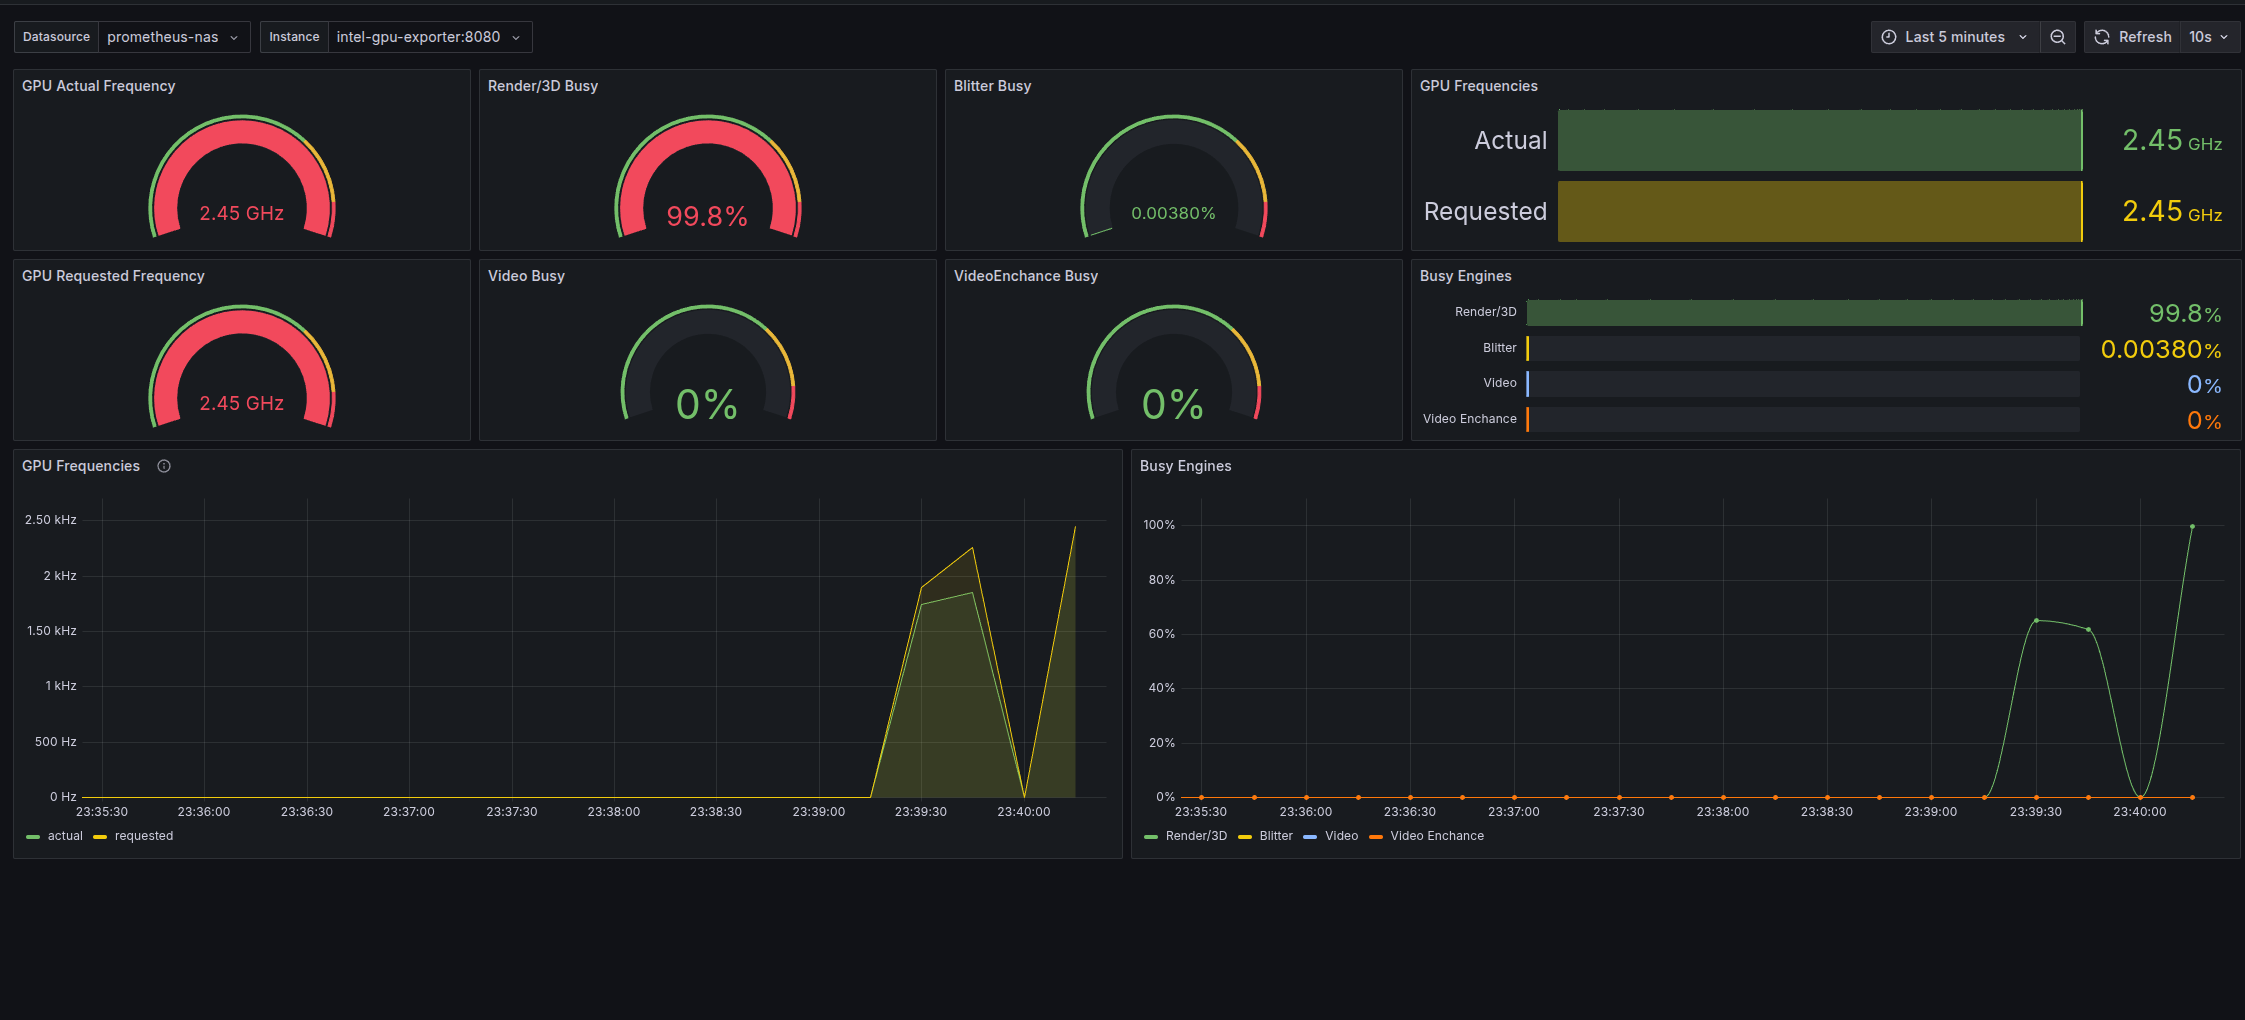Click the zoom out time range icon
The image size is (2245, 1020).
2057,37
